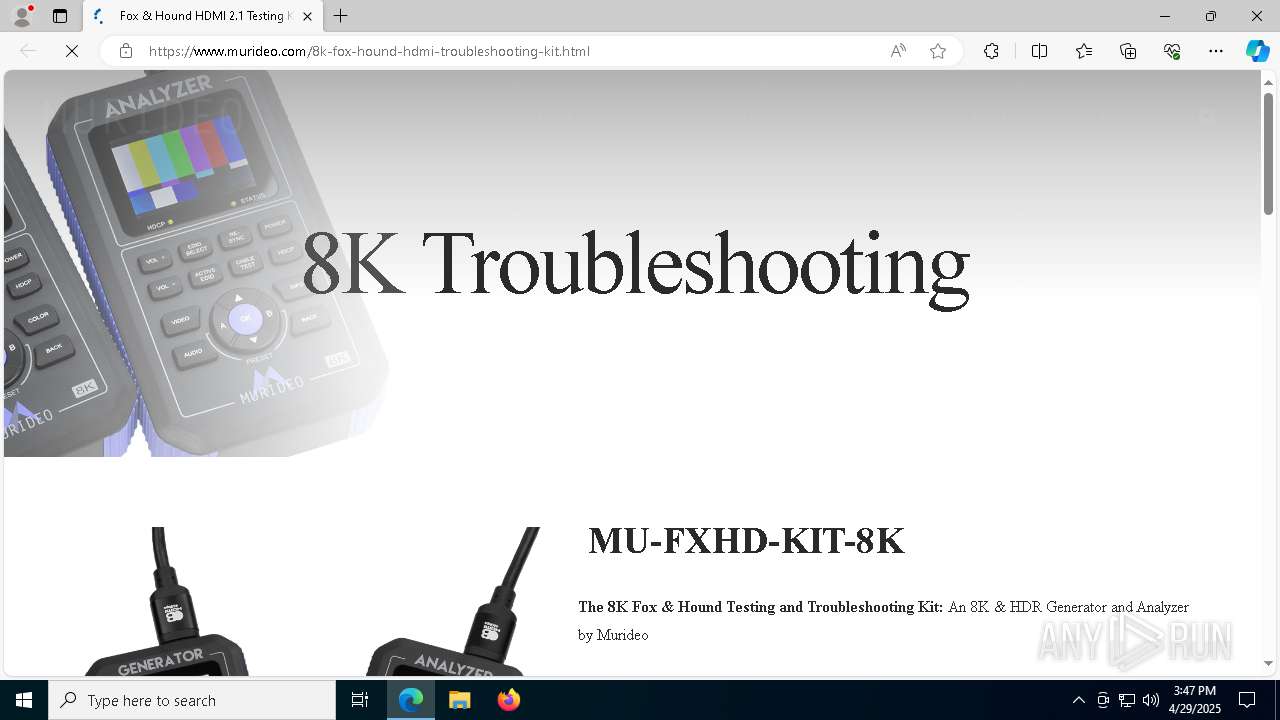Screen dimensions: 1280x720
Task: Open the notification center
Action: (x=1247, y=700)
